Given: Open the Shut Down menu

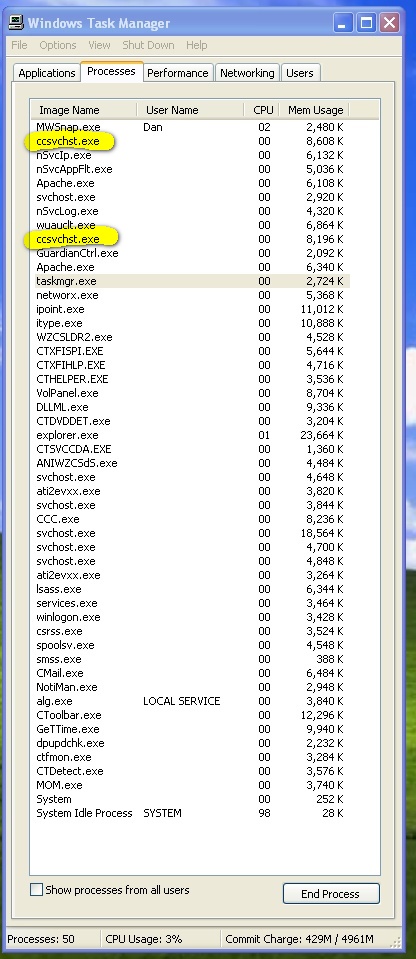Looking at the screenshot, I should (148, 45).
